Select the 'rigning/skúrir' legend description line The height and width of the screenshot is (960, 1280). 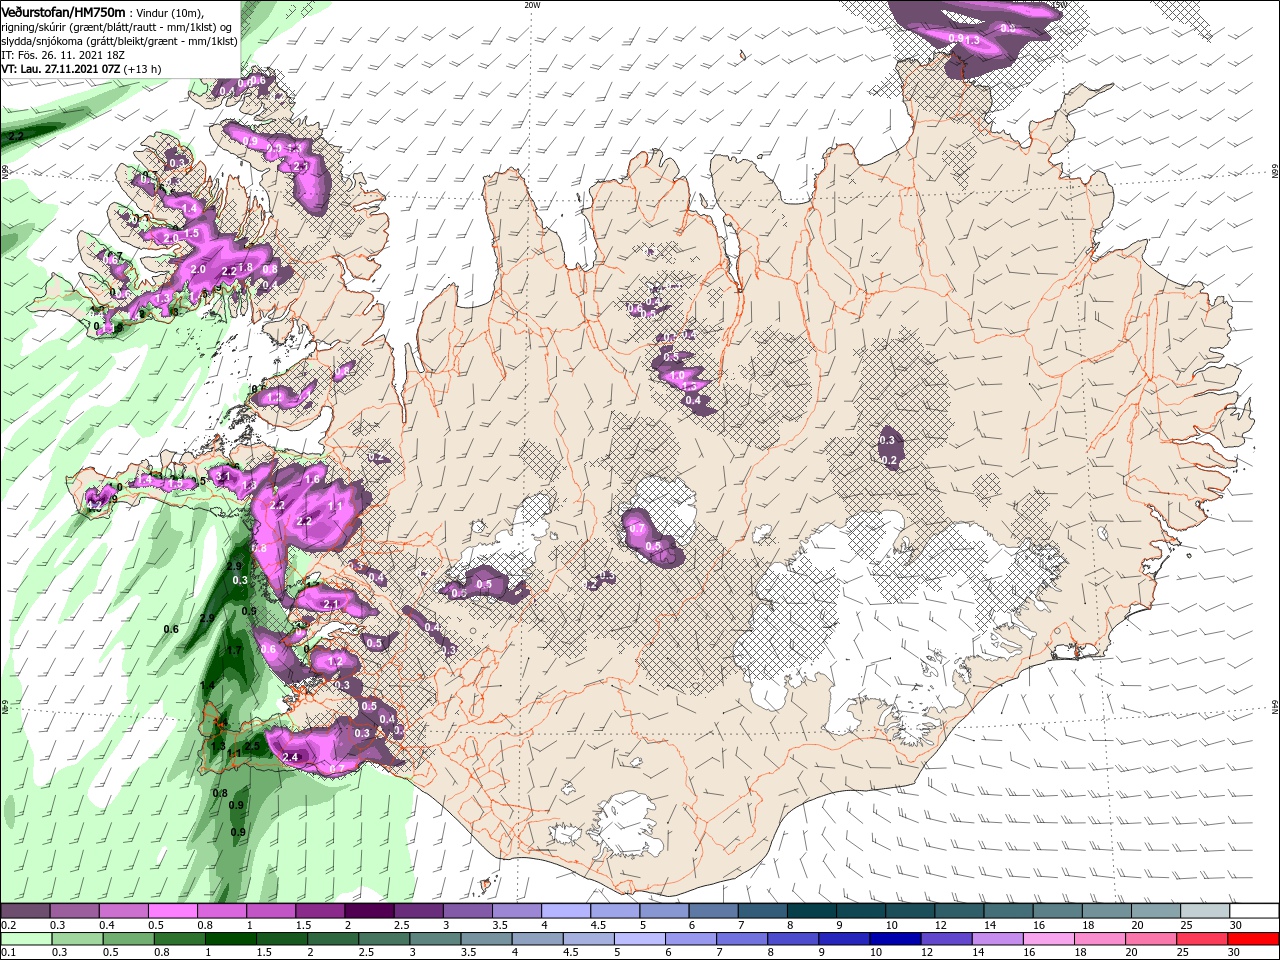(118, 27)
